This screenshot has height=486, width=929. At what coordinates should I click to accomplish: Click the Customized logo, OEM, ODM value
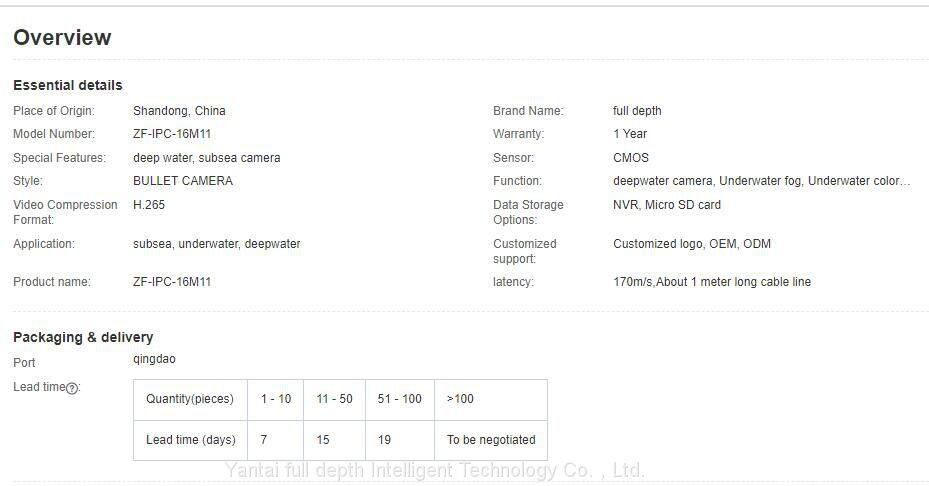click(692, 244)
